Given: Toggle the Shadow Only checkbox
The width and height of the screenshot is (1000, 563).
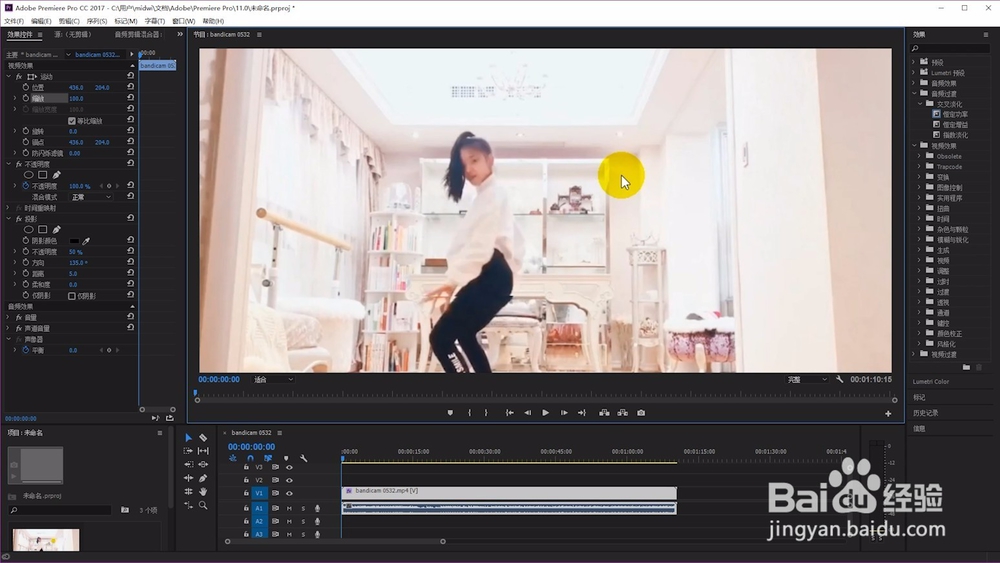Looking at the screenshot, I should (x=72, y=296).
